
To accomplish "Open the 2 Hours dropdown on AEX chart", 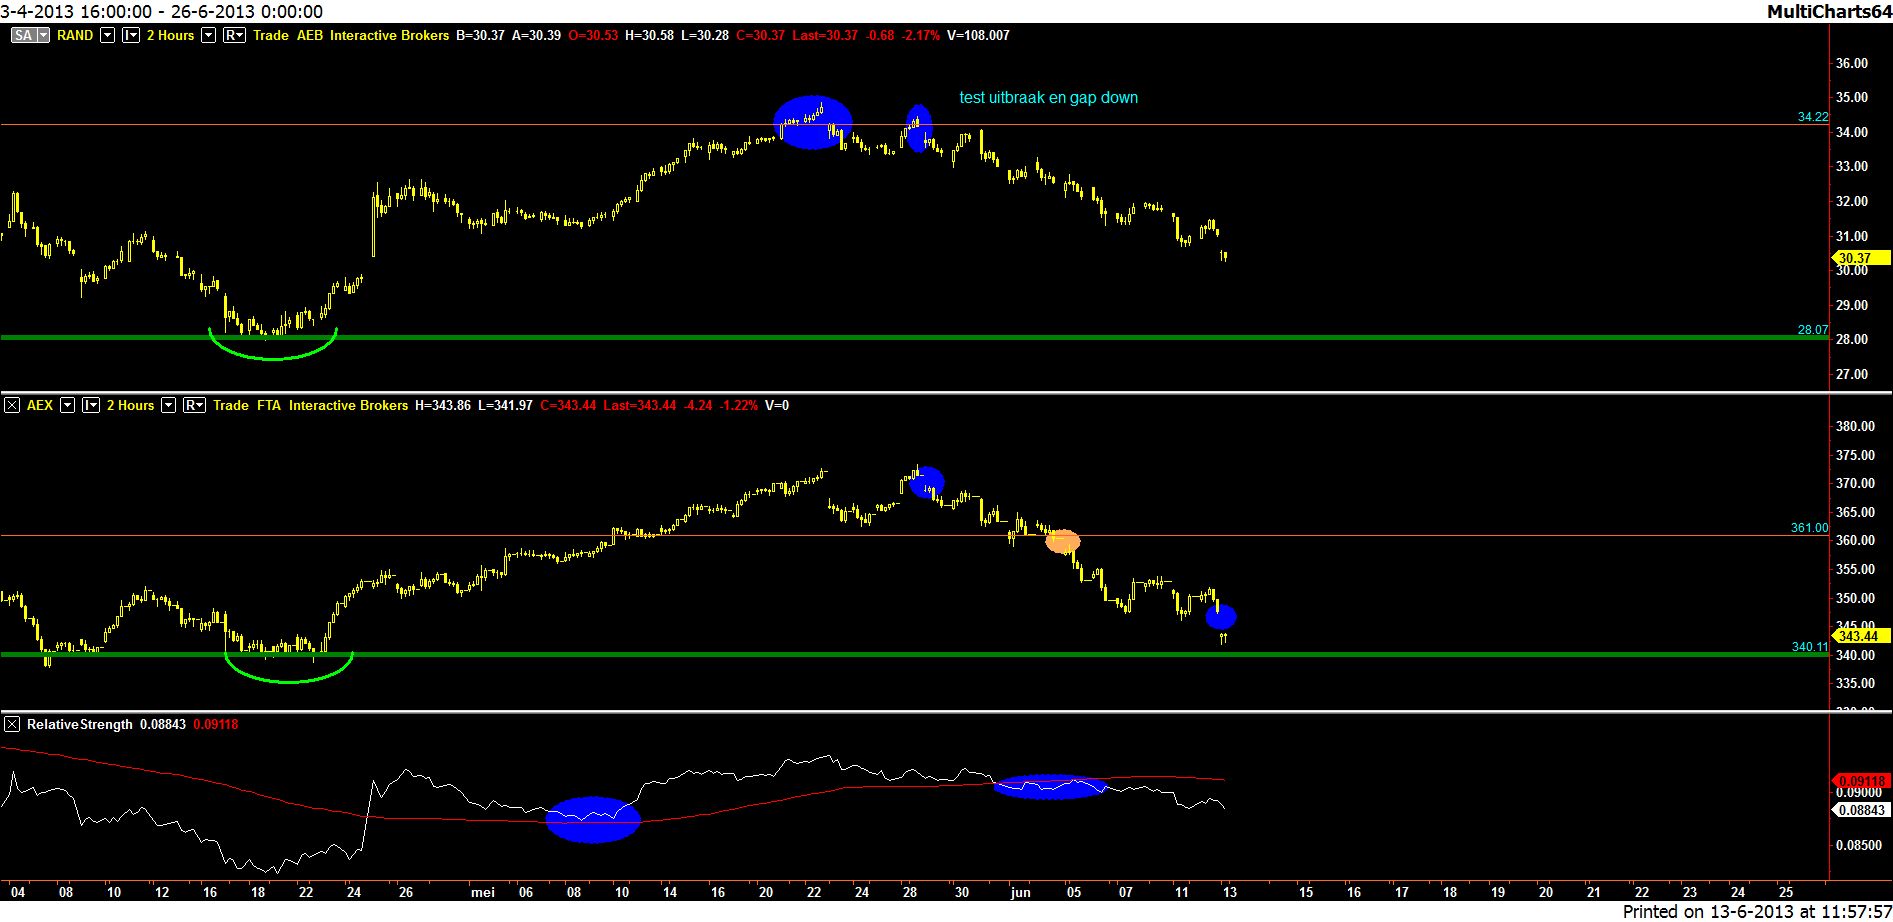I will click(168, 405).
